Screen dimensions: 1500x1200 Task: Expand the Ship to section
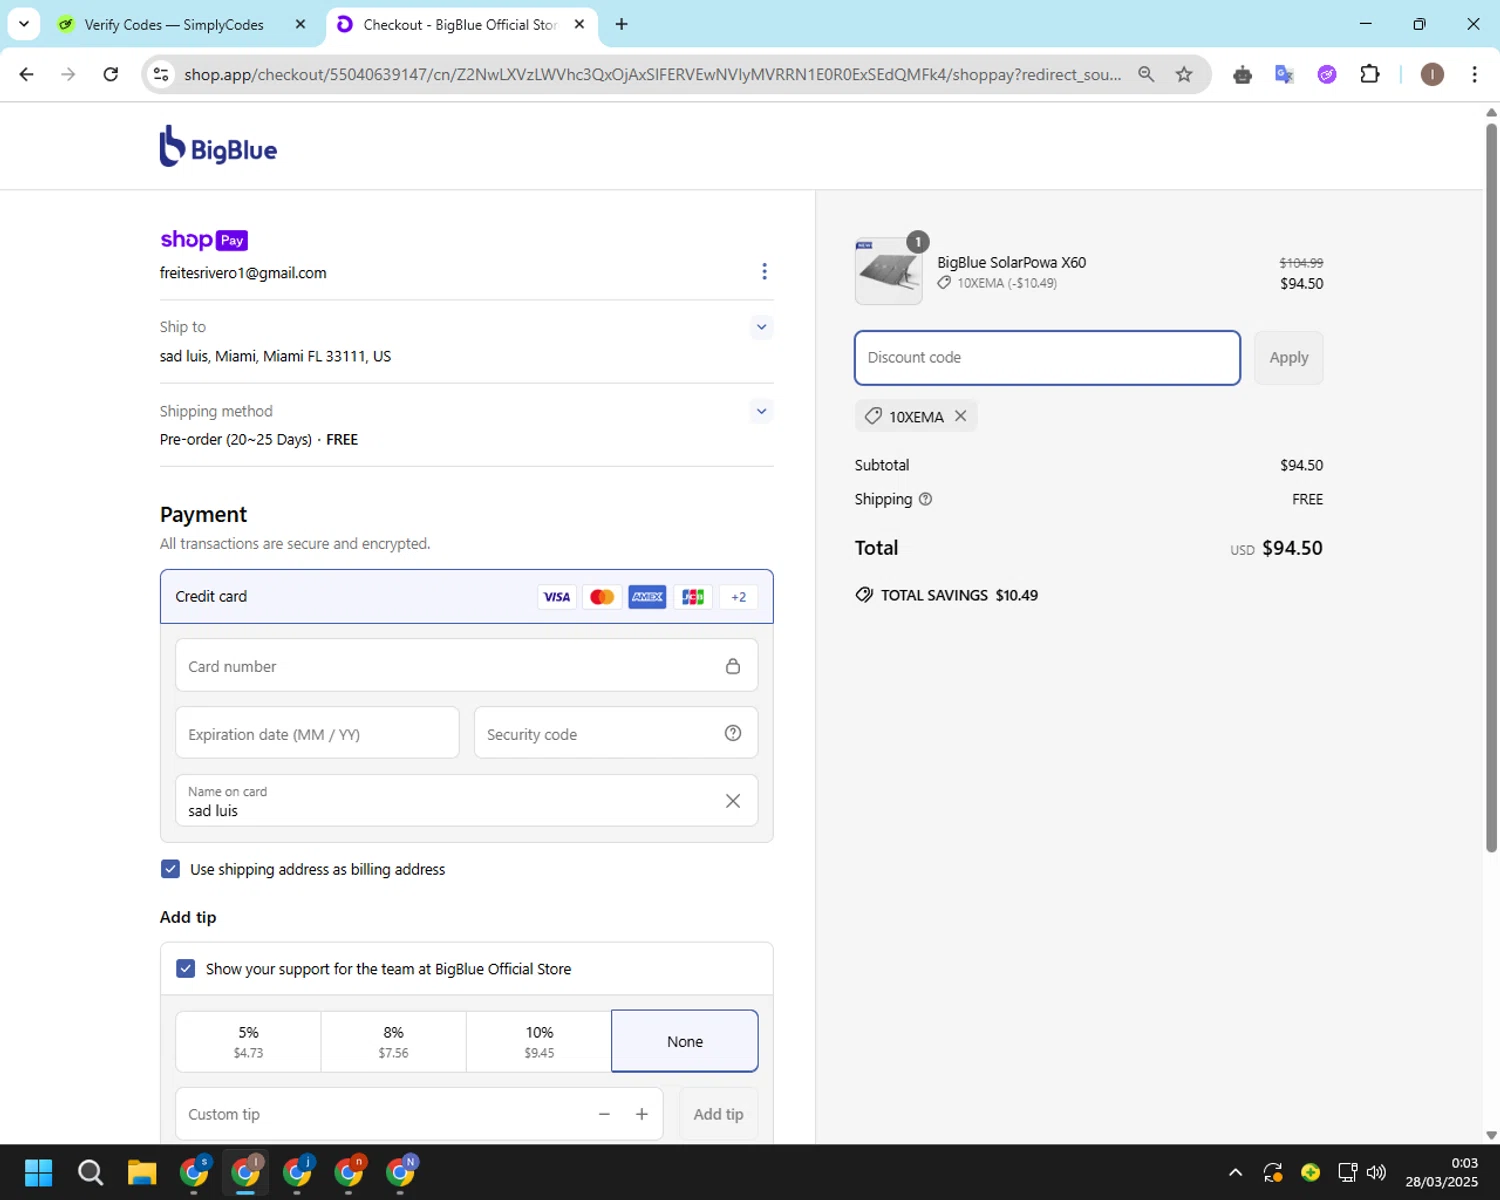pyautogui.click(x=761, y=327)
